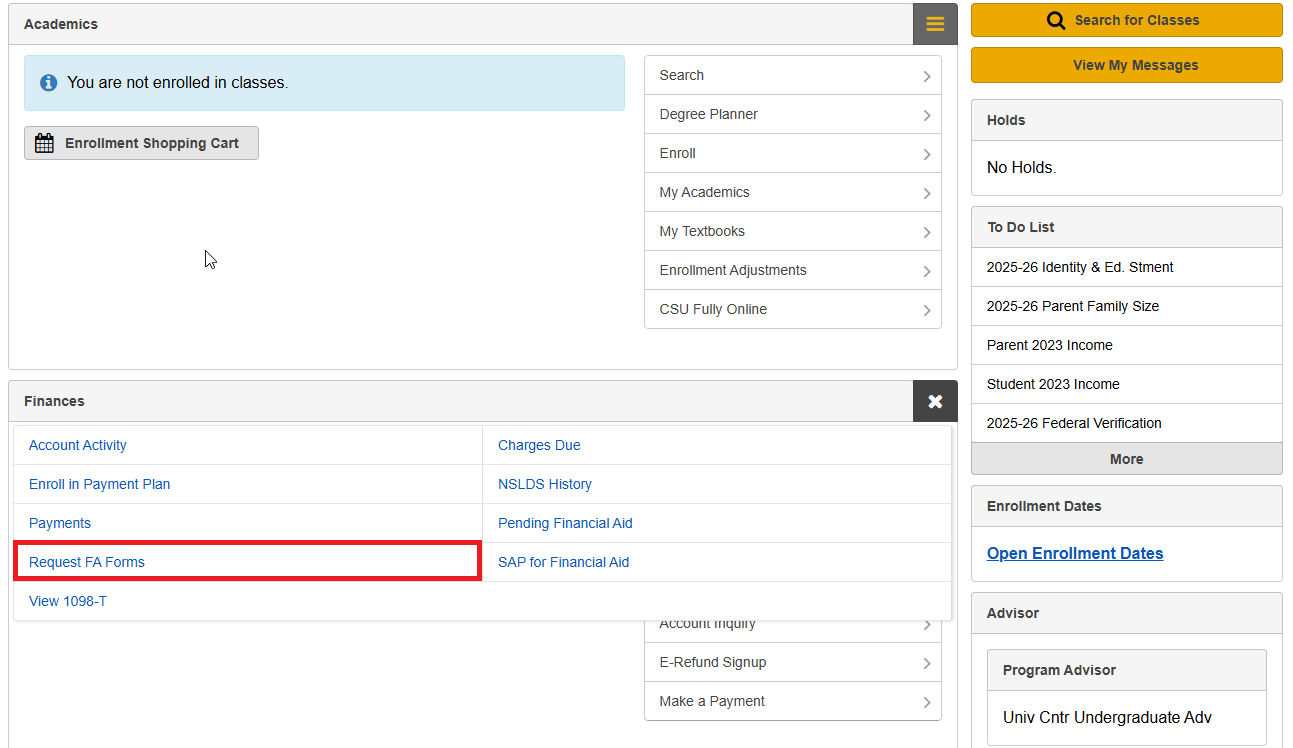Image resolution: width=1293 pixels, height=748 pixels.
Task: Open the CSU Fully Online menu entry
Action: pos(713,309)
